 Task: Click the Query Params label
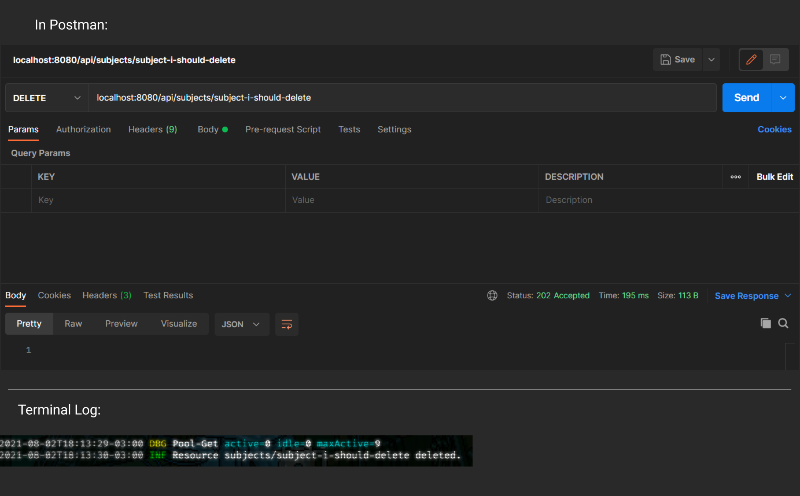pos(40,153)
